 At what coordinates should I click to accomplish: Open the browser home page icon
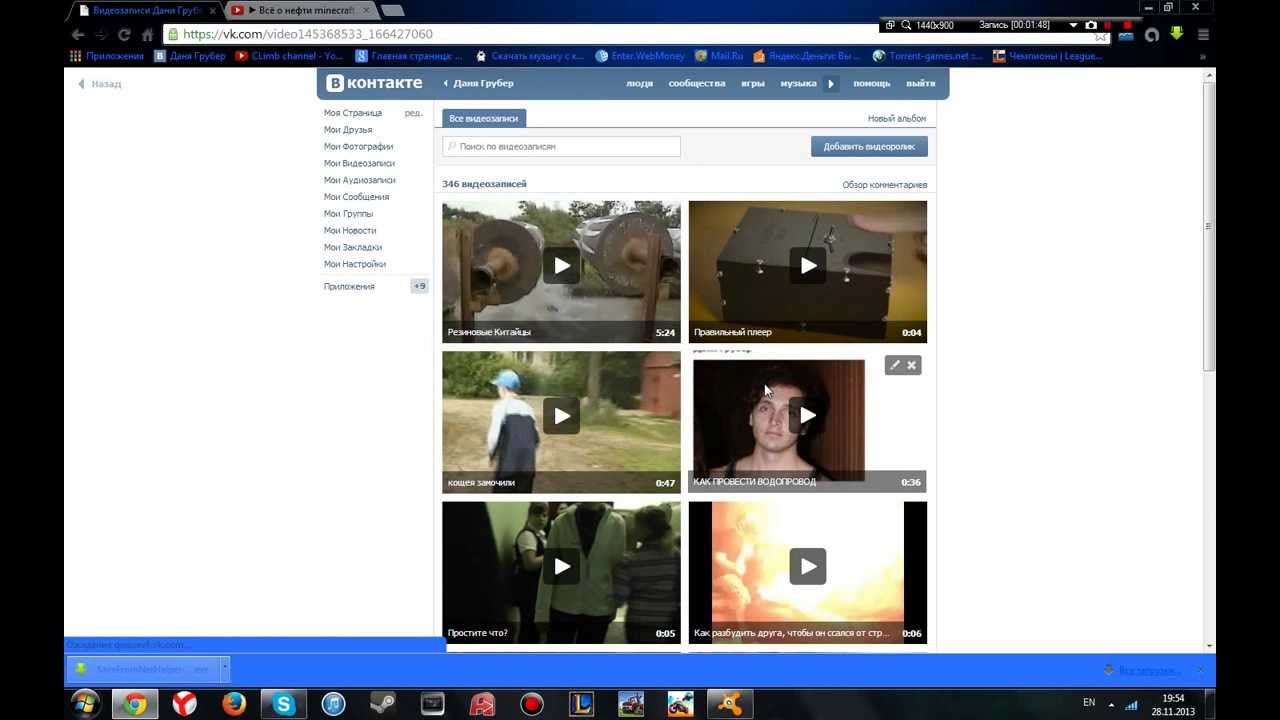pos(147,34)
